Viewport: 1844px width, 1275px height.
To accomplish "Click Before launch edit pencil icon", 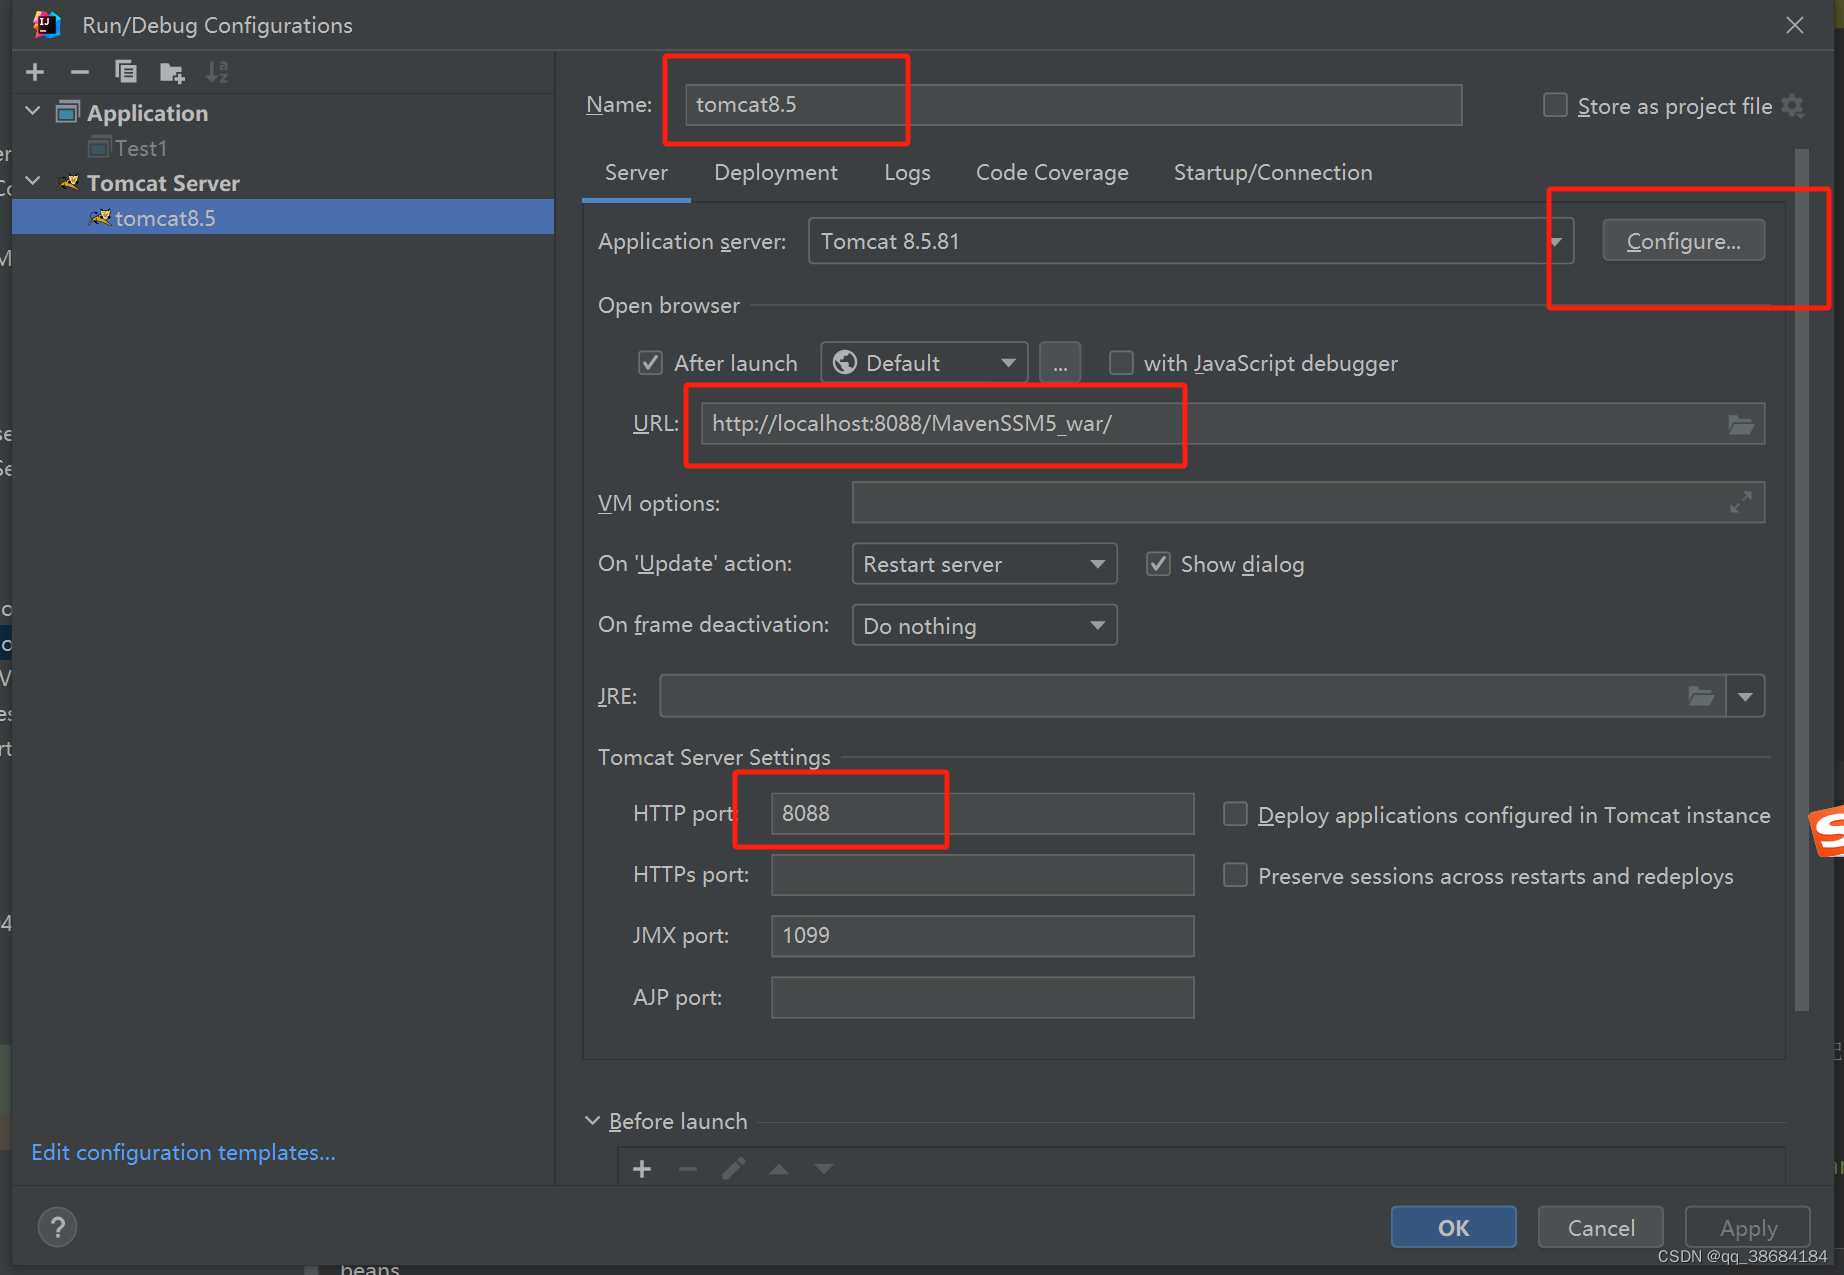I will click(733, 1169).
